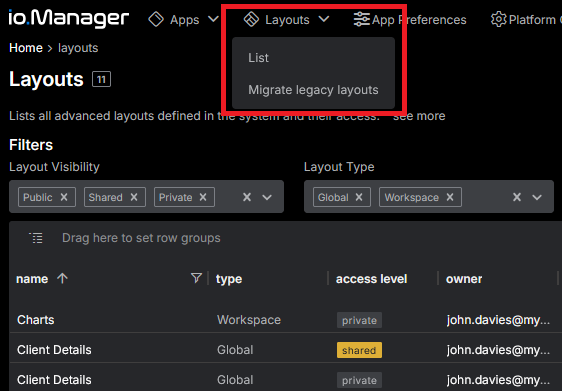Click the yellow shared access badge
Viewport: 562px width, 391px height.
(x=359, y=350)
